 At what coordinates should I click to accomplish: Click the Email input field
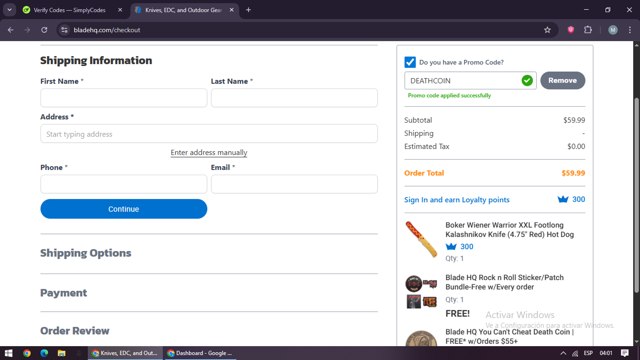coord(294,184)
